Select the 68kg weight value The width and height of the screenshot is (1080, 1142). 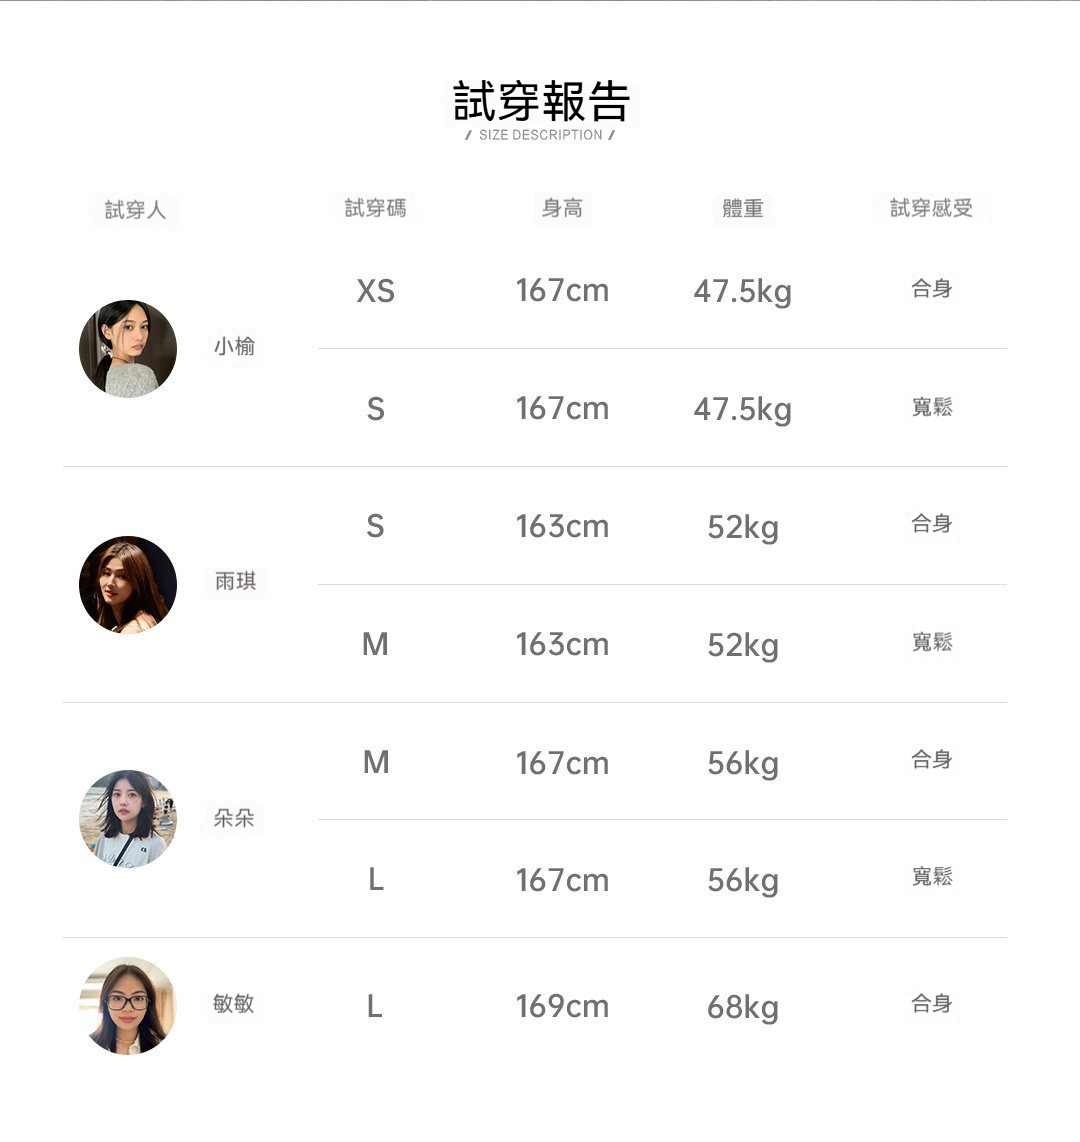(x=743, y=1008)
